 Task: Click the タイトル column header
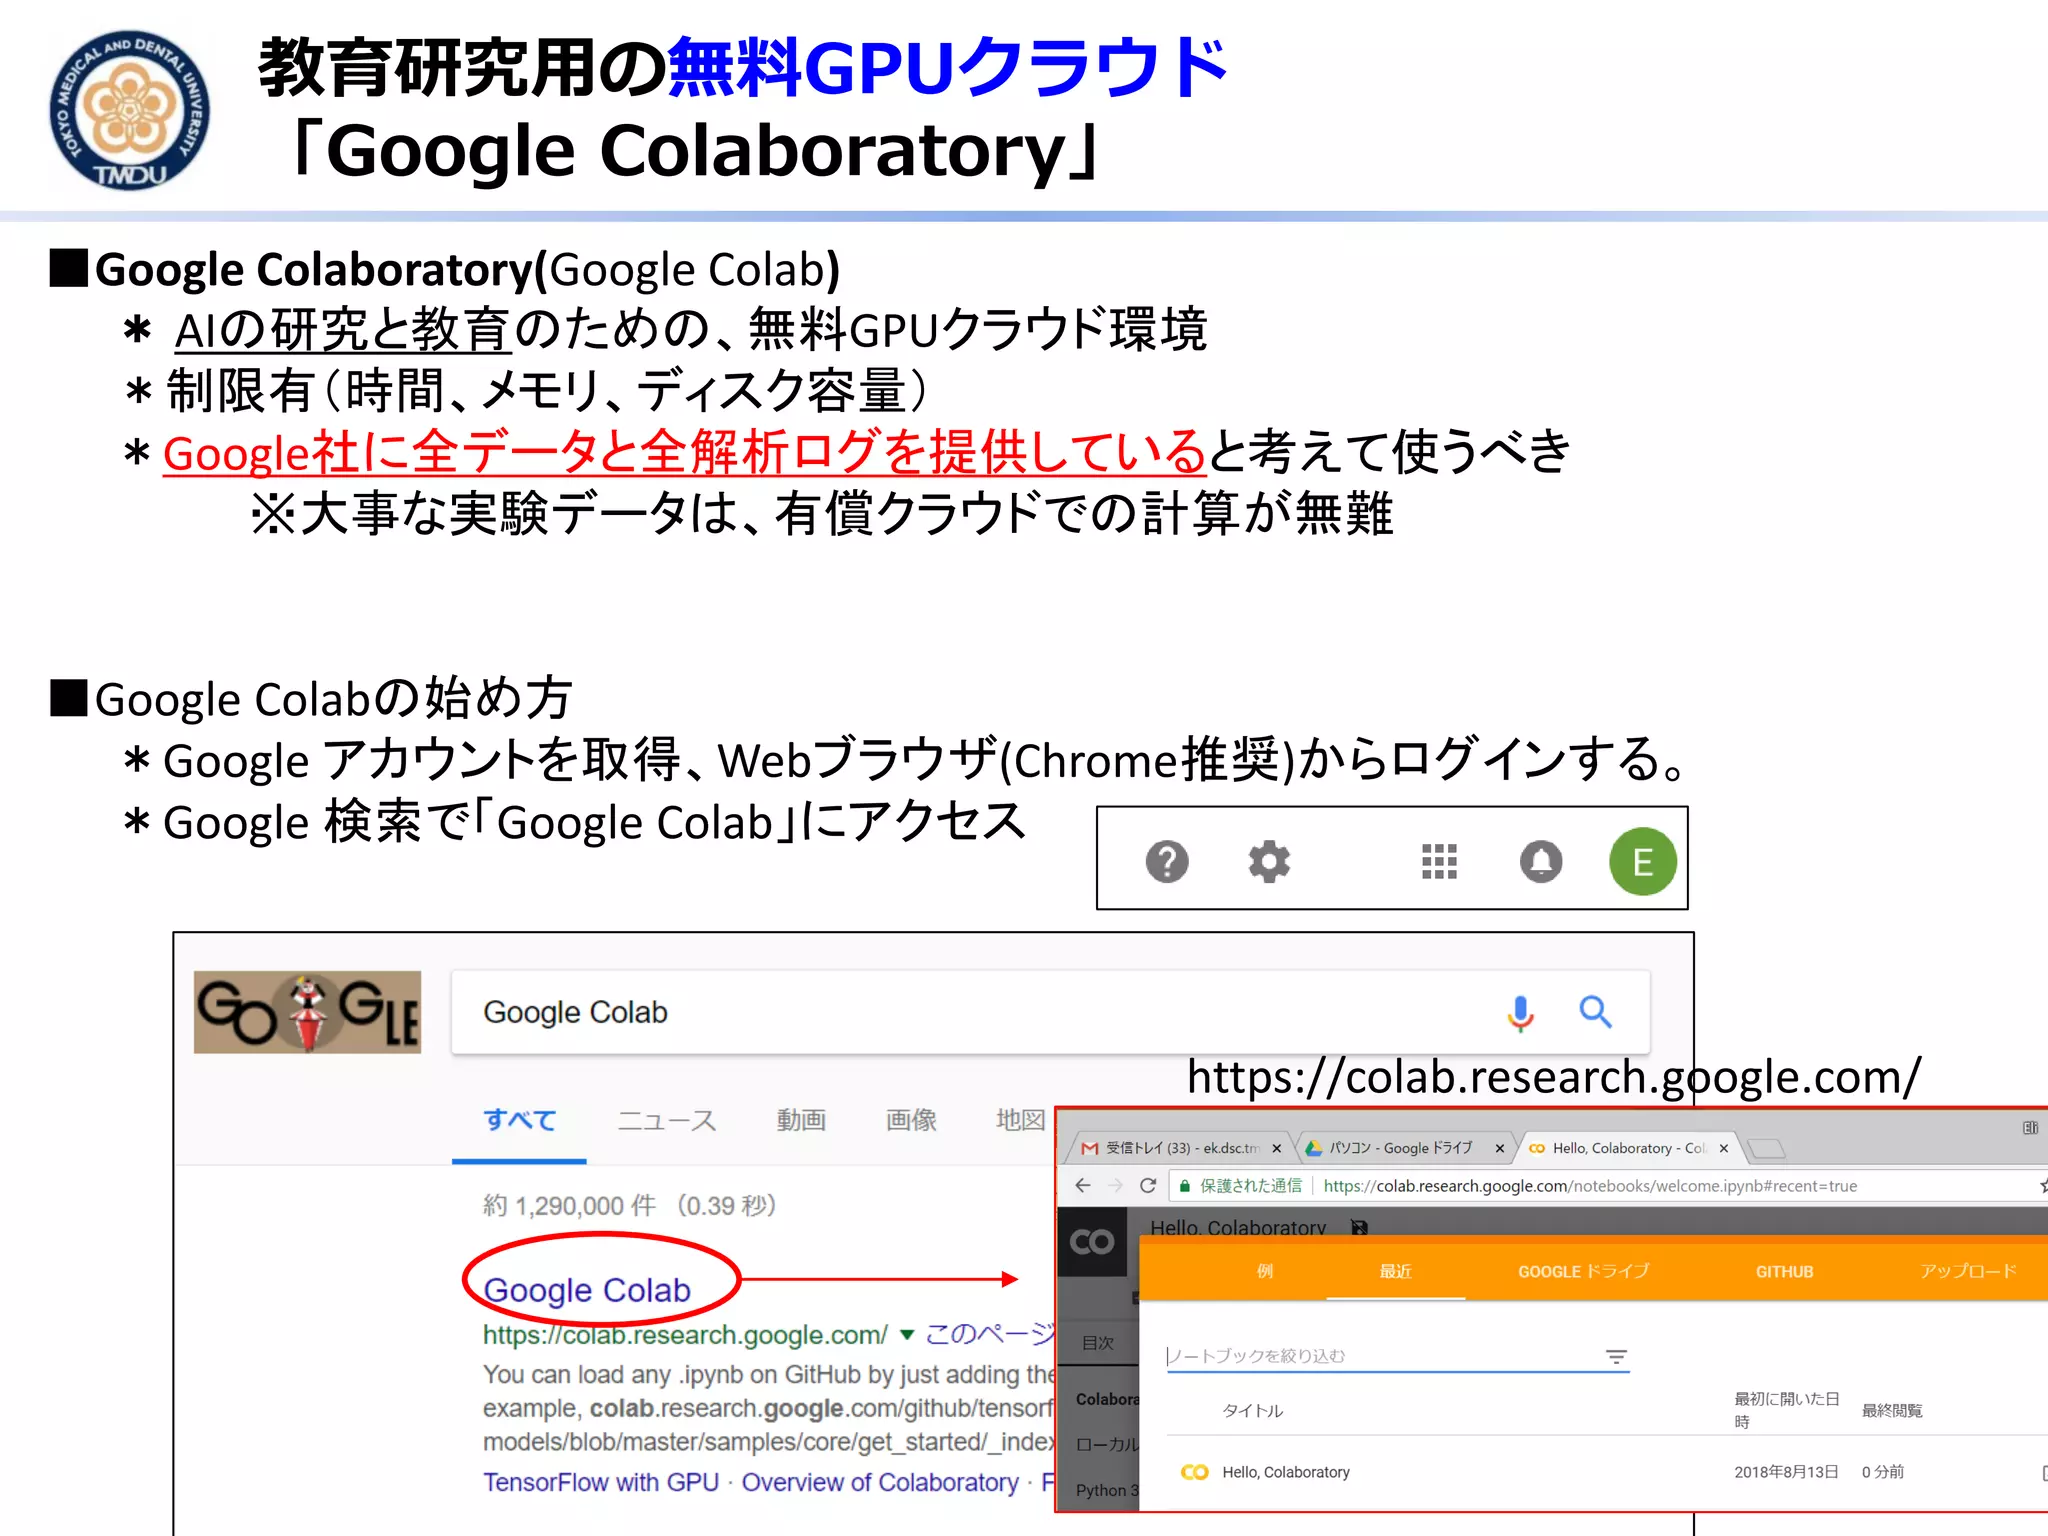coord(1252,1411)
